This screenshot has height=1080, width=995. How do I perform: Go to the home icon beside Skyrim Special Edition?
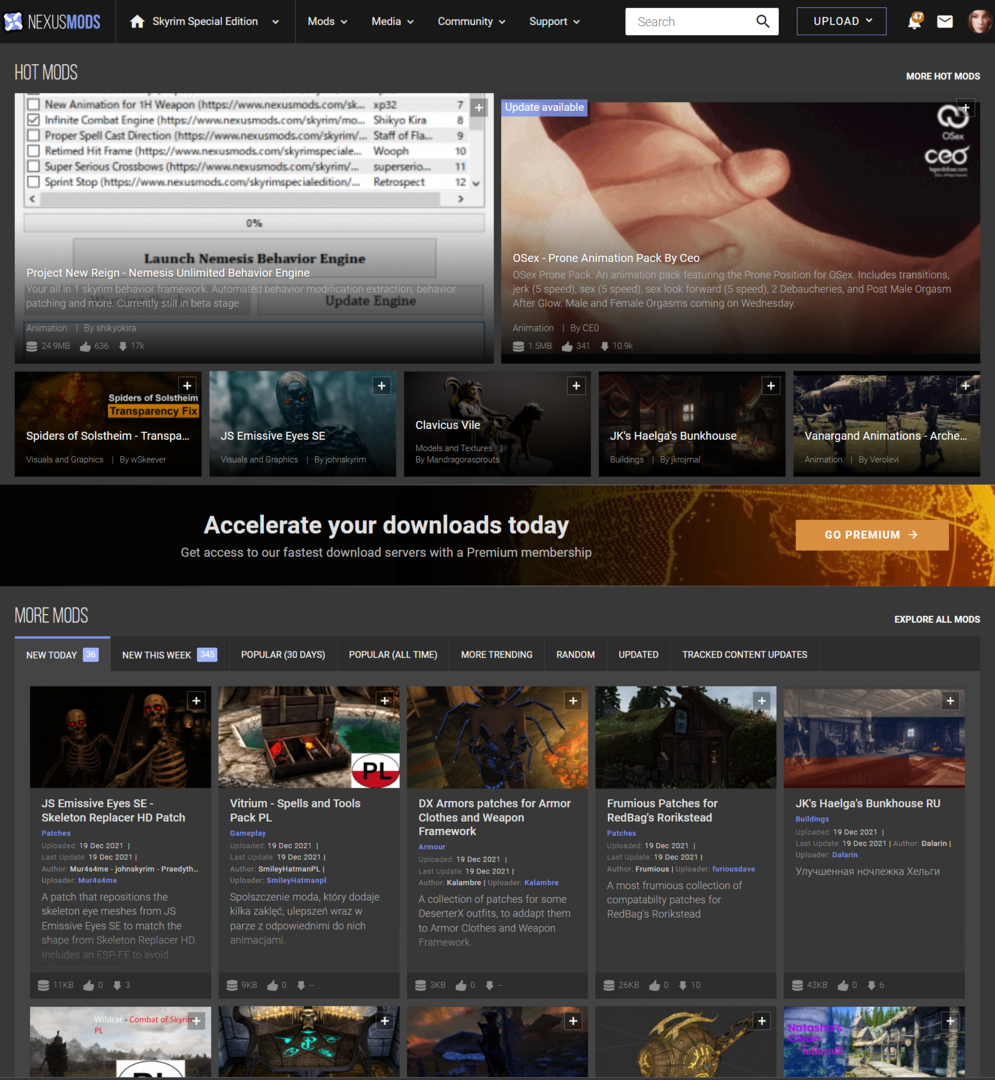click(137, 21)
